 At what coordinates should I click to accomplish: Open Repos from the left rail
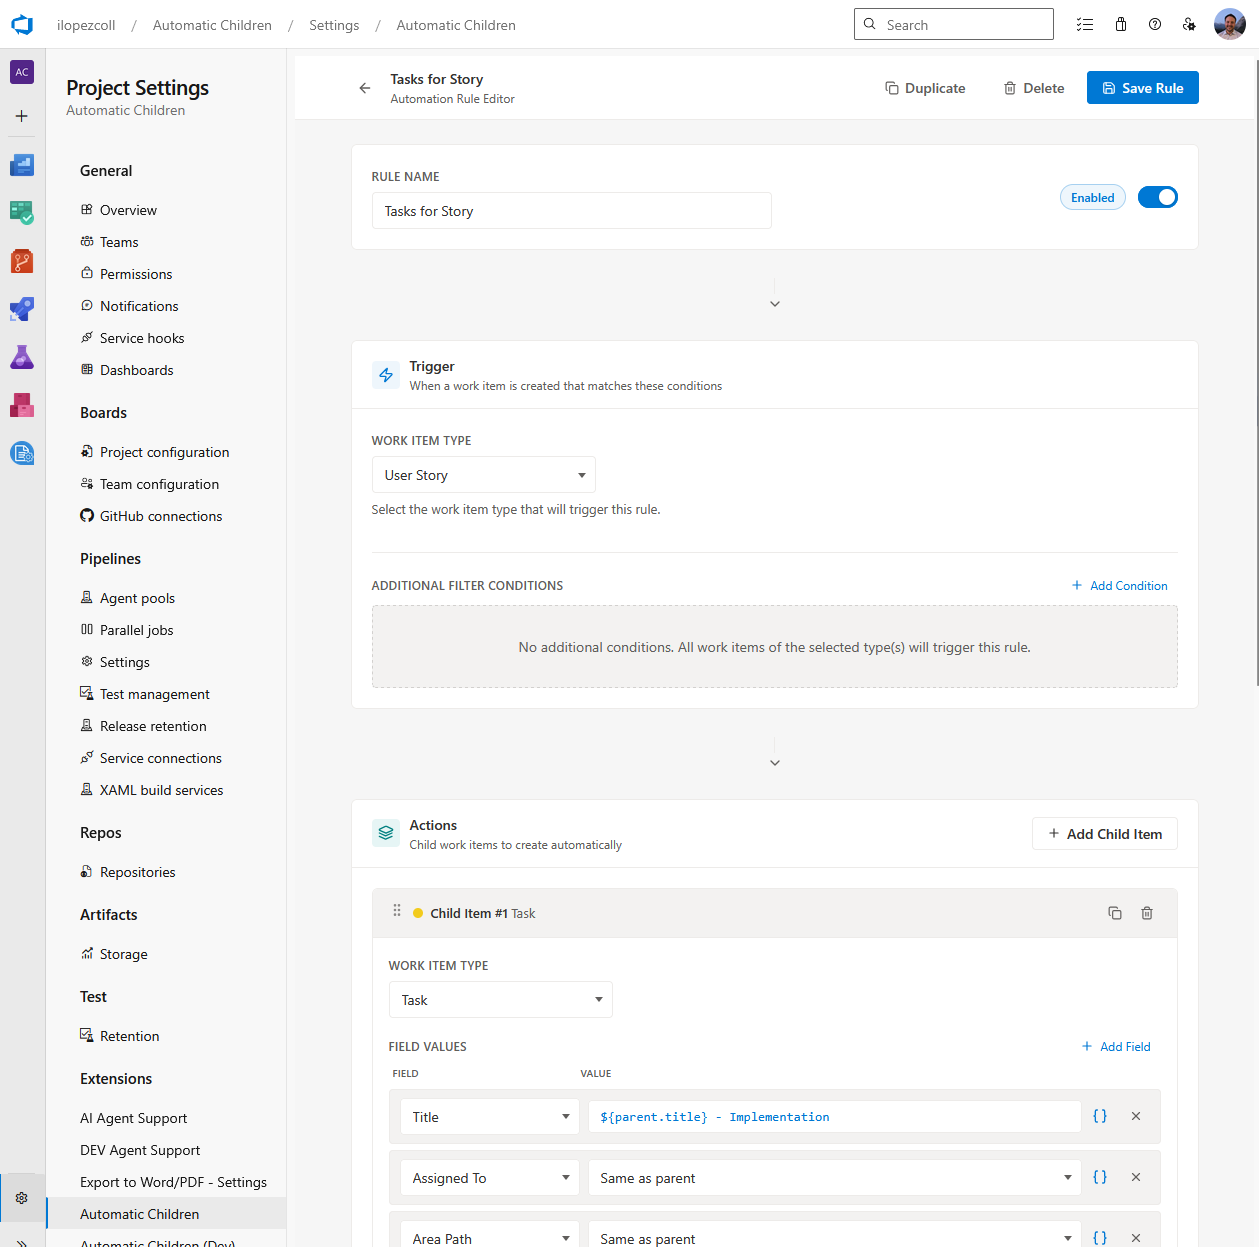[x=21, y=261]
